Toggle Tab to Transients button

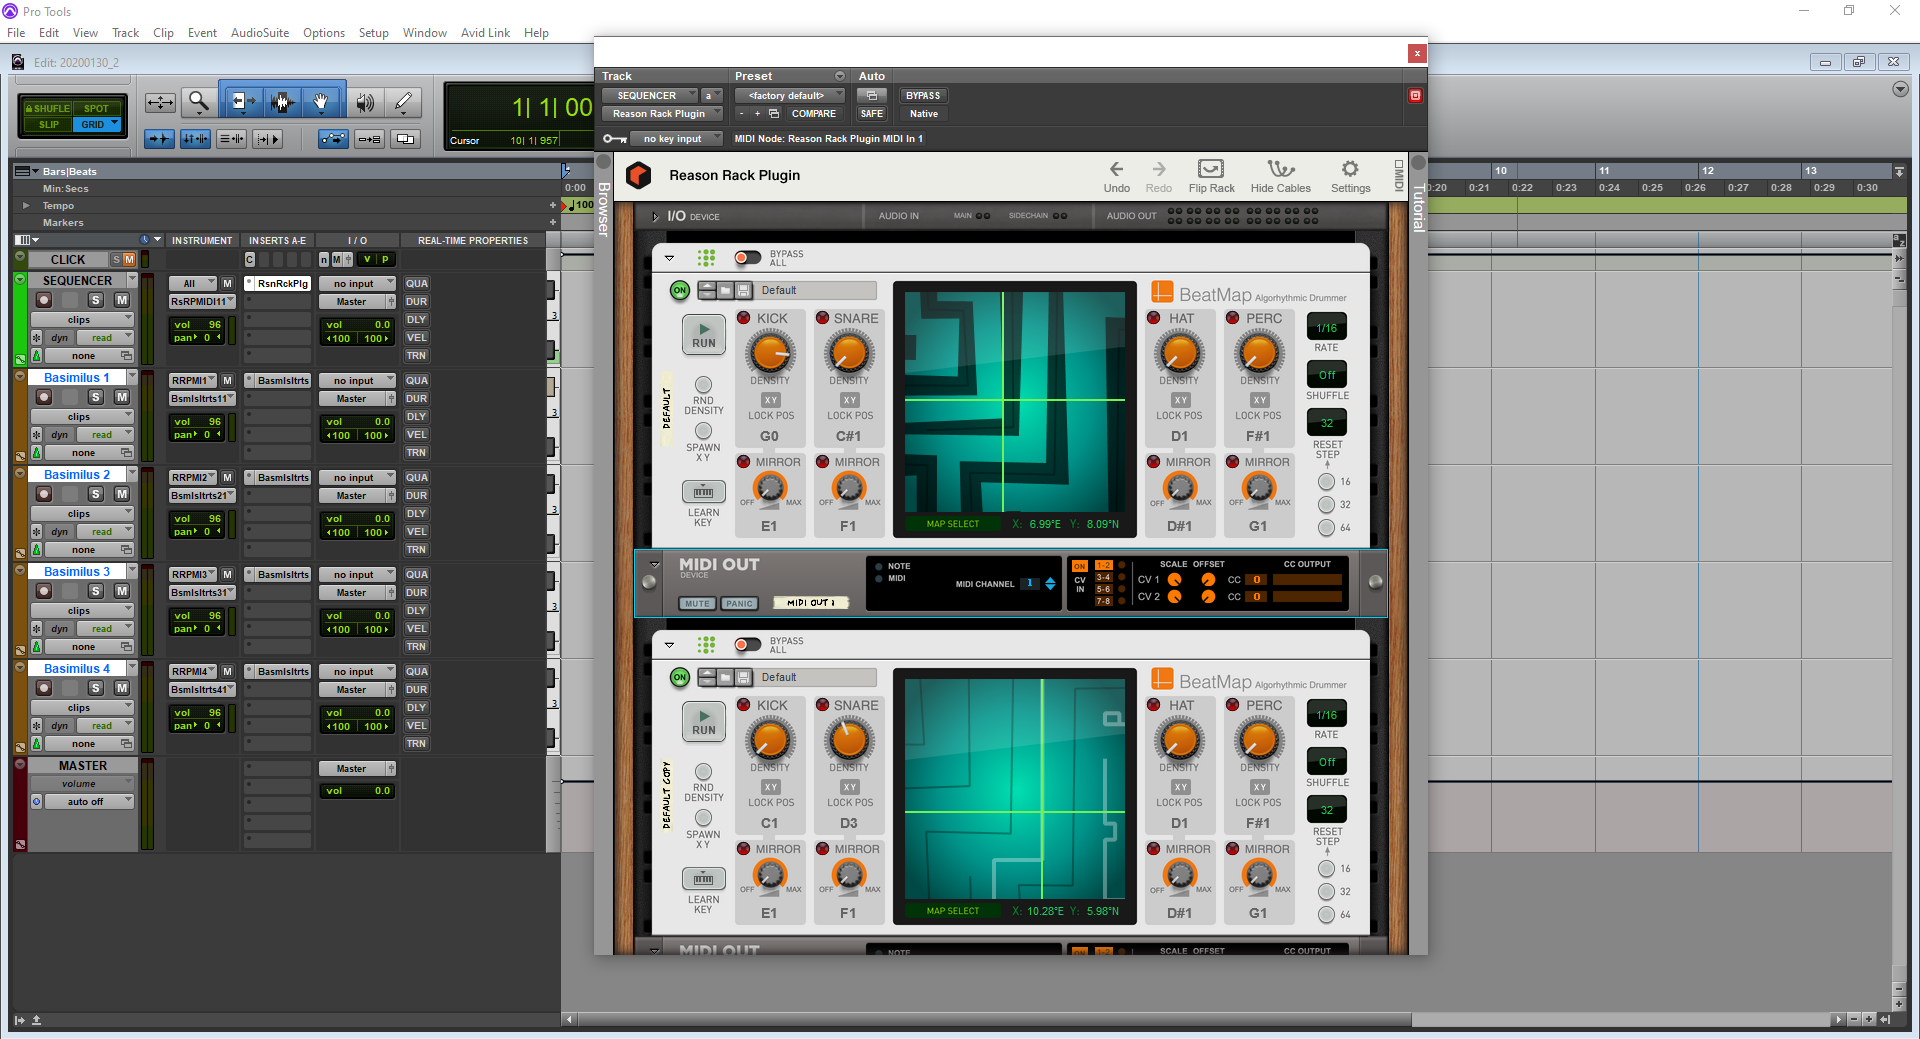[159, 139]
